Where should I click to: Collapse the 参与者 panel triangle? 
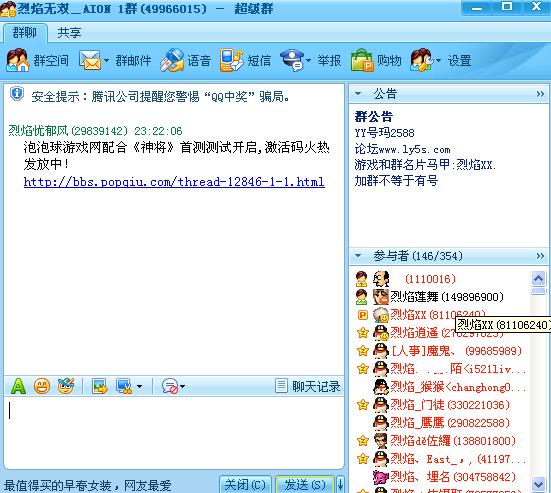point(358,255)
